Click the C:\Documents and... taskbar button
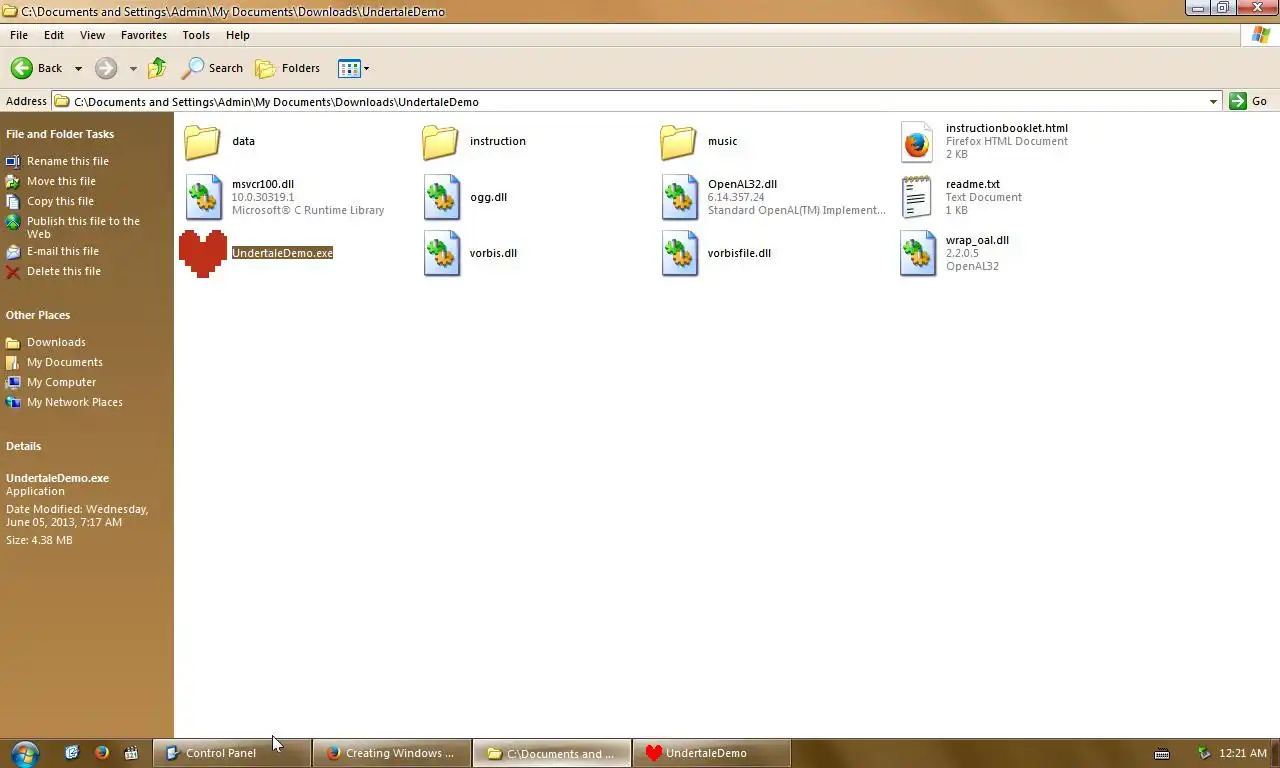The width and height of the screenshot is (1280, 768). point(551,753)
